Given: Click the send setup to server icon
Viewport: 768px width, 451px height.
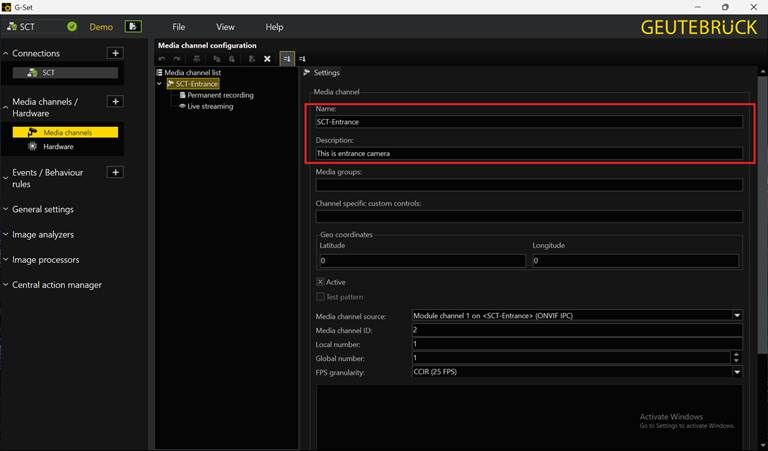Looking at the screenshot, I should (133, 27).
